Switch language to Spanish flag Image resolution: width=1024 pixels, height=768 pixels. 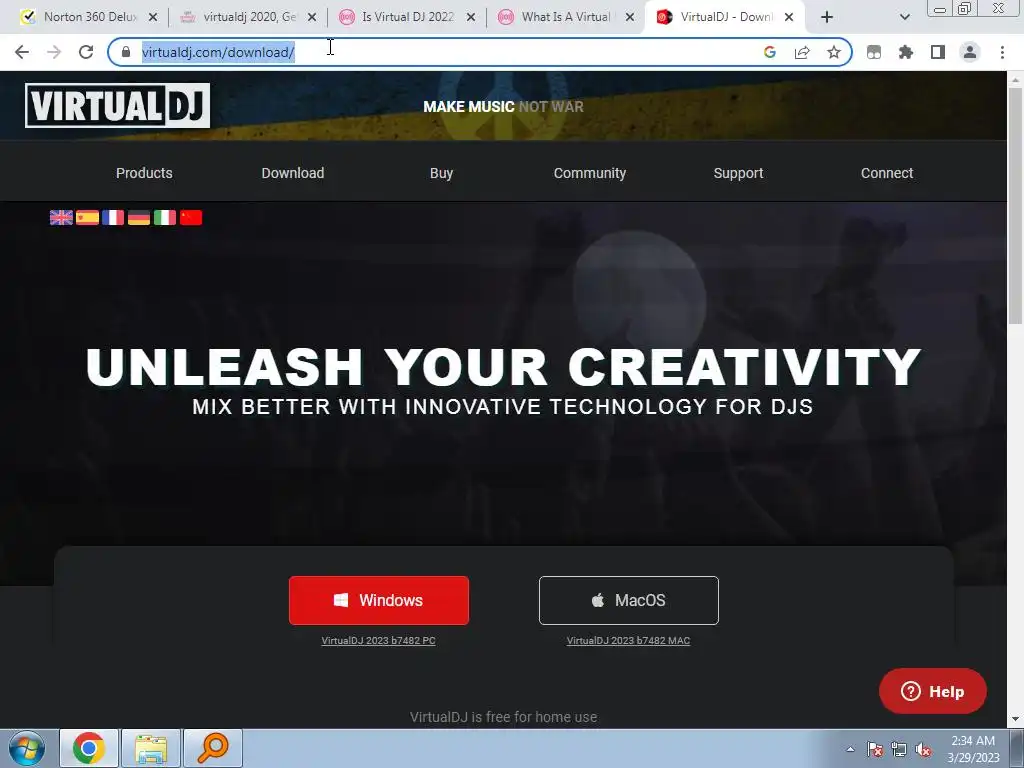point(88,217)
